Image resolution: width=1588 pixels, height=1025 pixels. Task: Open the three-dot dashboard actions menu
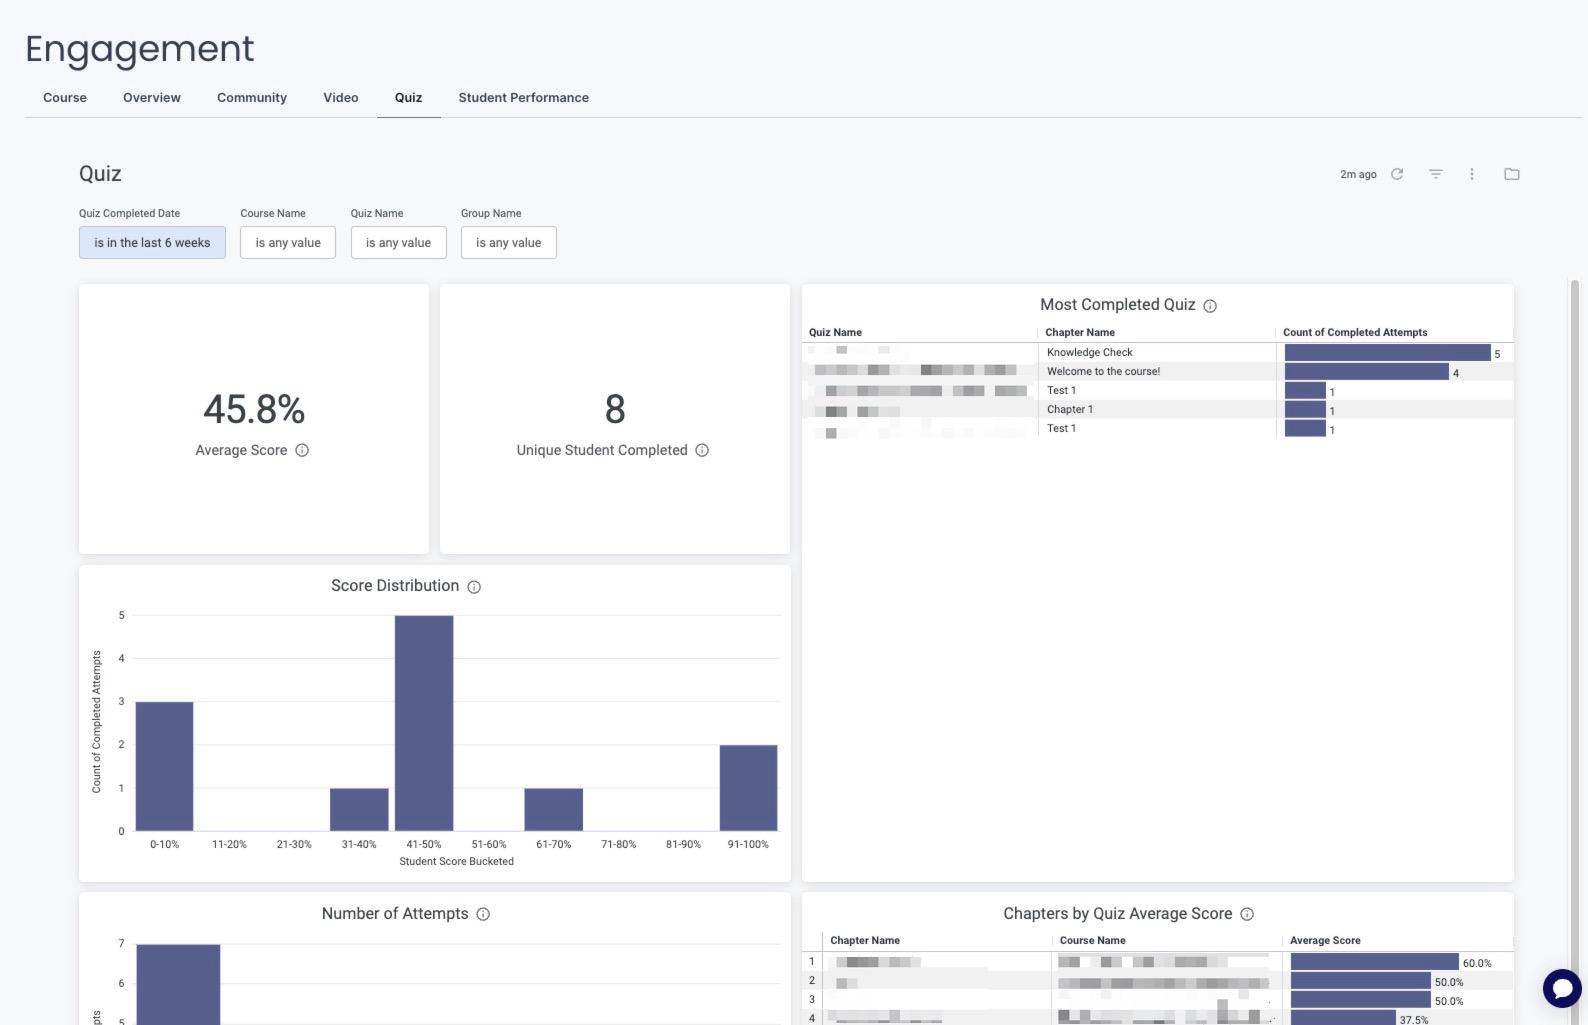[1471, 174]
